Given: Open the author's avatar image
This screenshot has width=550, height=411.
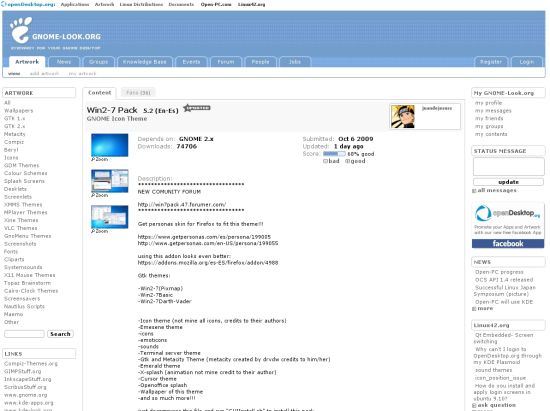Looking at the screenshot, I should click(403, 116).
